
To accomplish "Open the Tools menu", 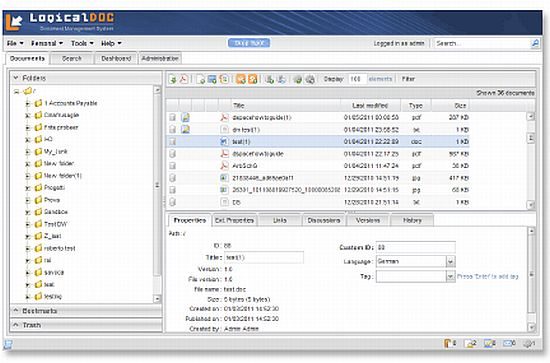I will (x=82, y=43).
